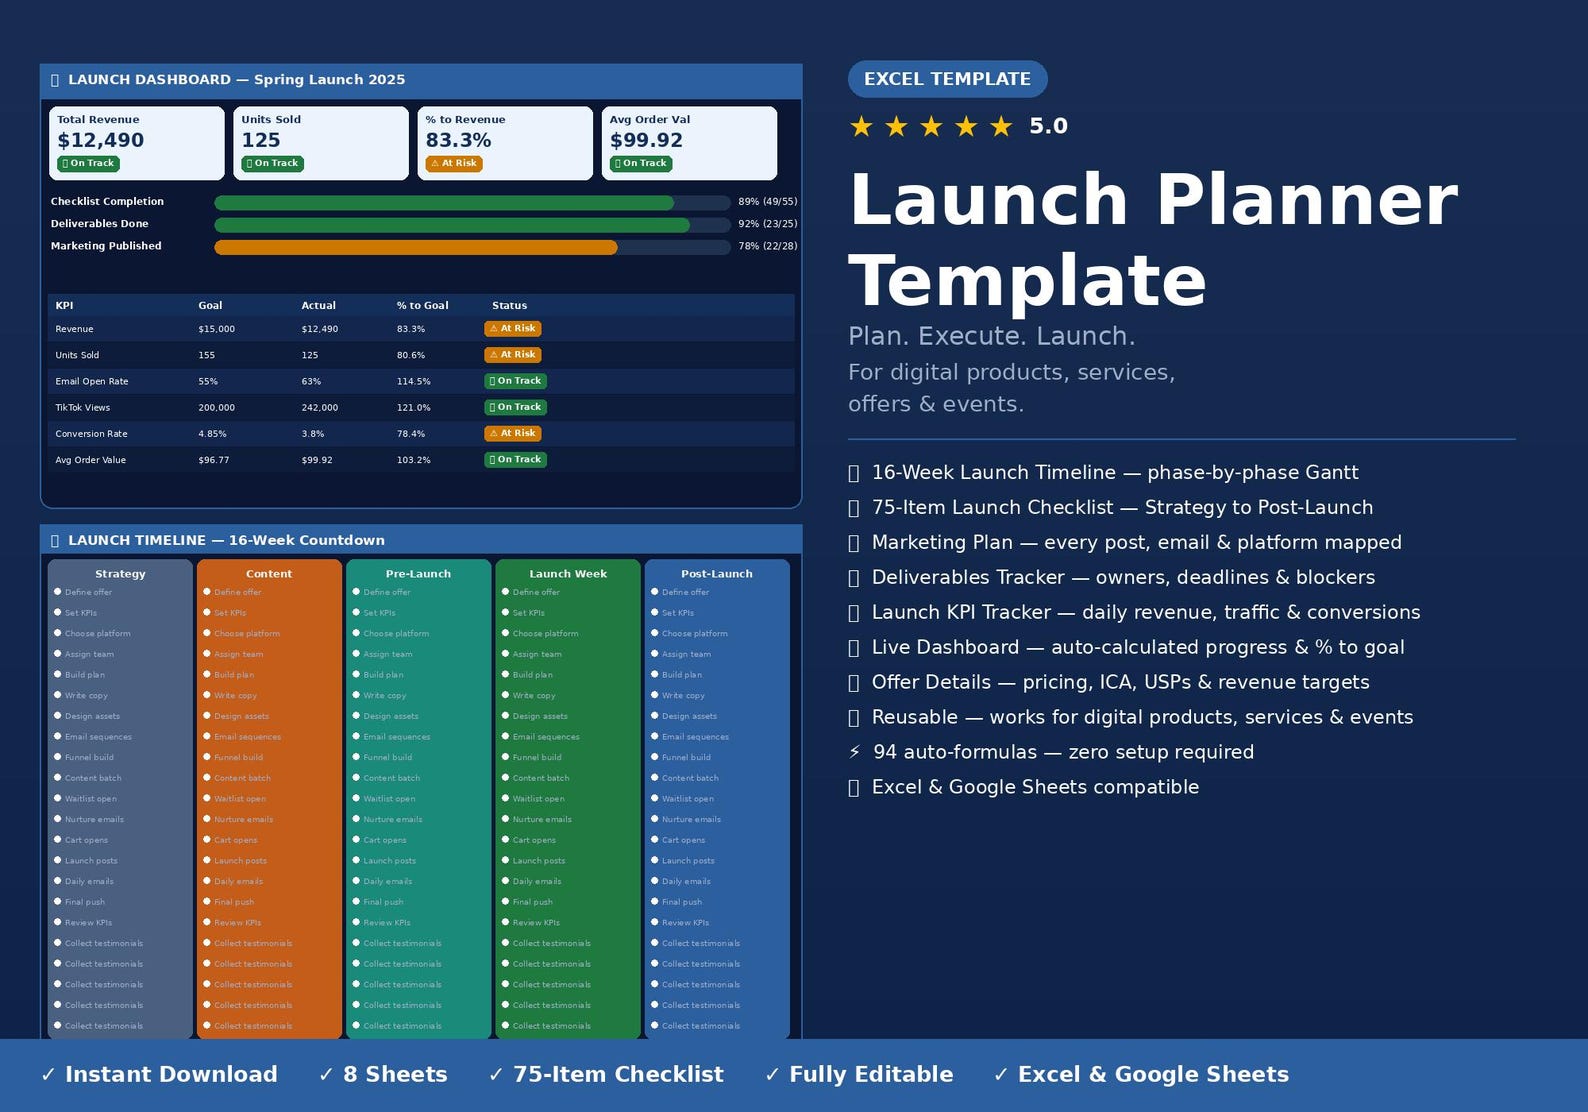The height and width of the screenshot is (1112, 1588).
Task: Click the On Track badge in Total Revenue card
Action: point(89,163)
